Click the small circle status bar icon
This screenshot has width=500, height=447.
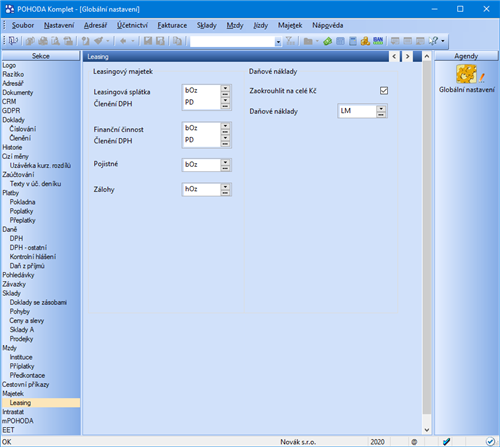(x=414, y=442)
